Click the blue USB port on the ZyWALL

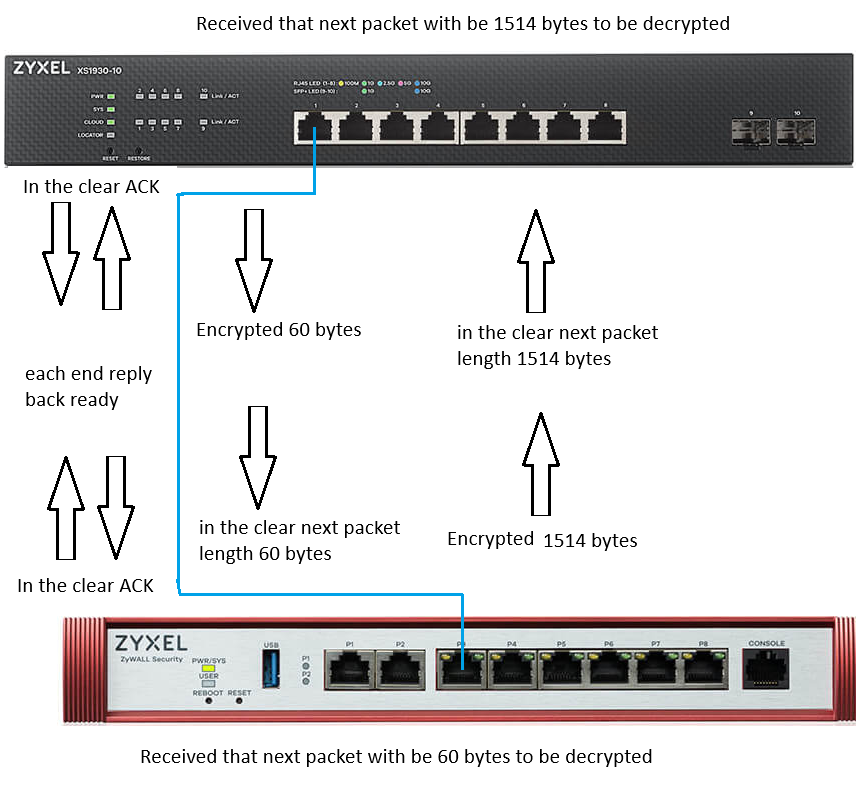[271, 668]
